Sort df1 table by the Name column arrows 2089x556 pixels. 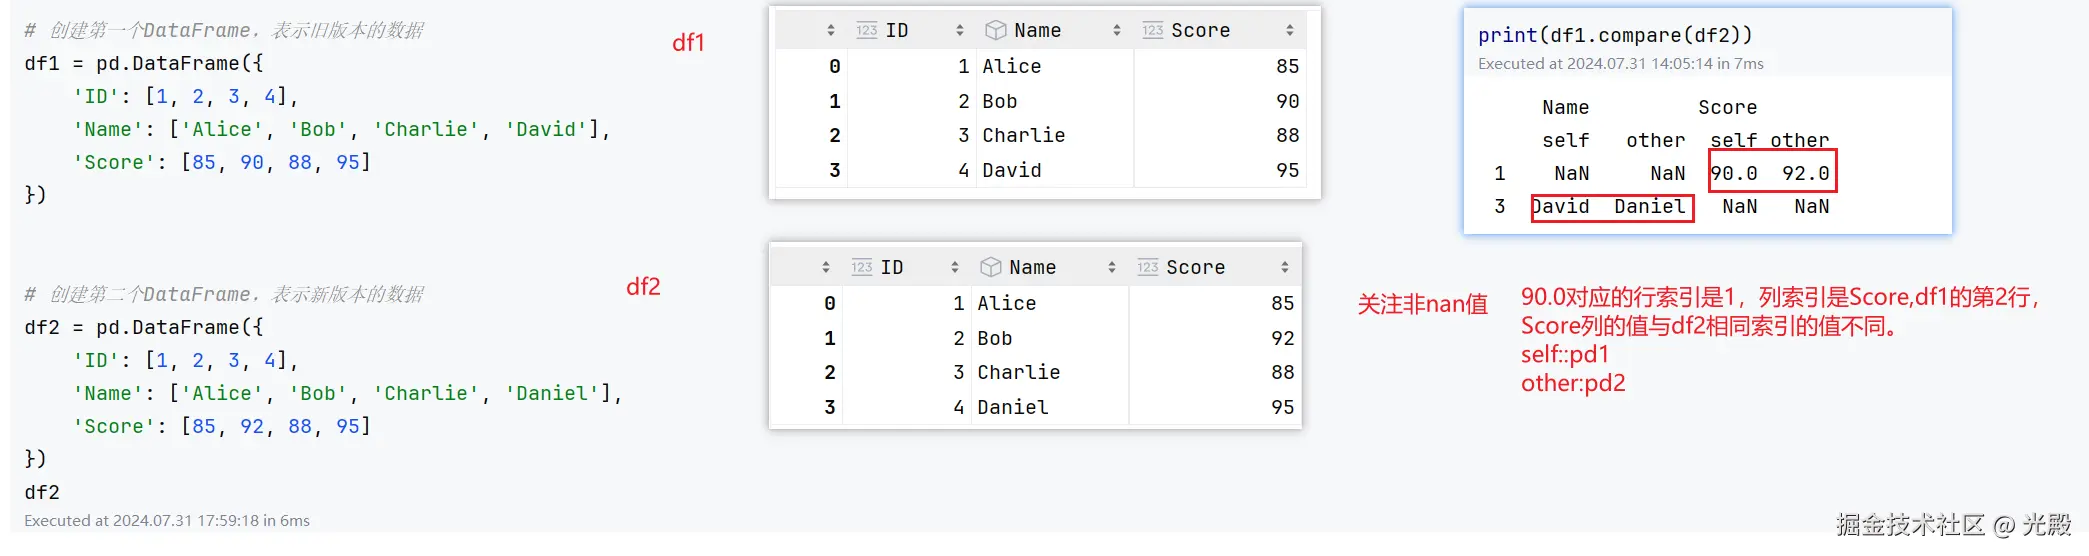[1117, 31]
